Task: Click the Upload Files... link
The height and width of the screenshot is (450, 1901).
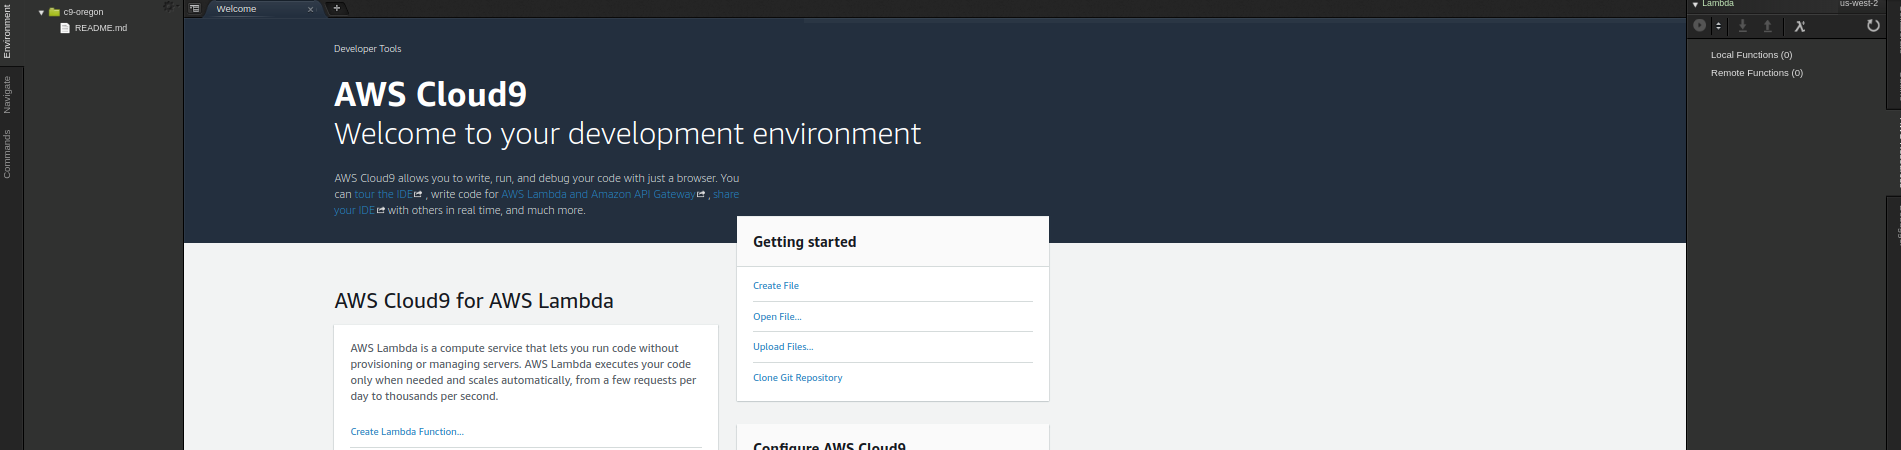Action: point(783,347)
